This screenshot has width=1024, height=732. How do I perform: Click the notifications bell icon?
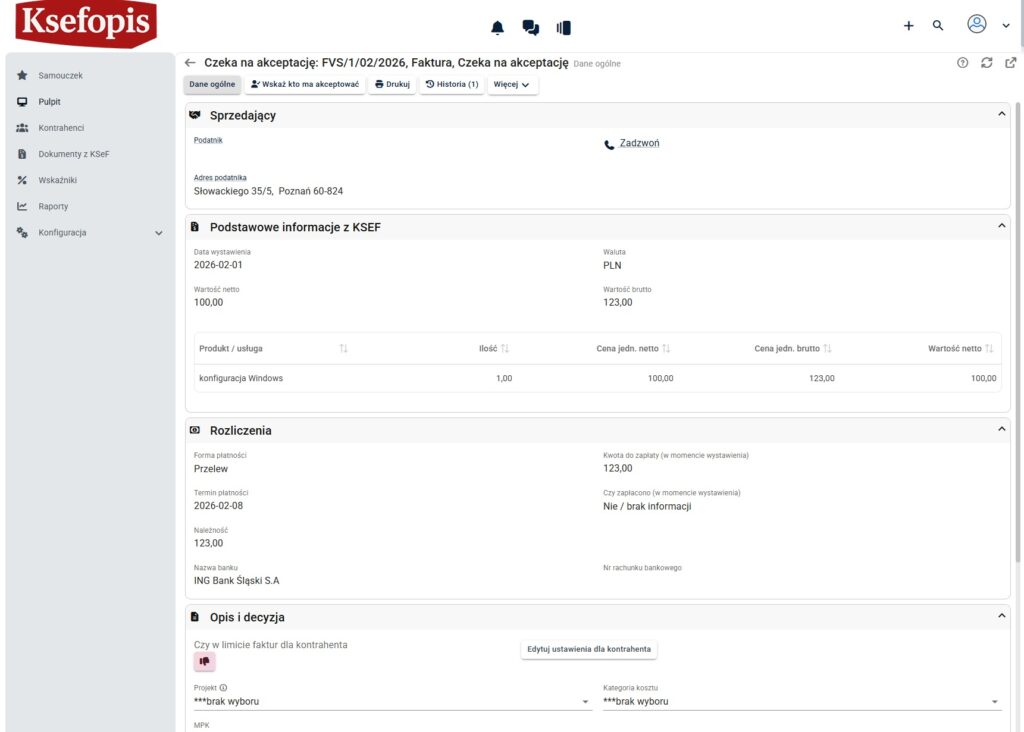pyautogui.click(x=497, y=27)
